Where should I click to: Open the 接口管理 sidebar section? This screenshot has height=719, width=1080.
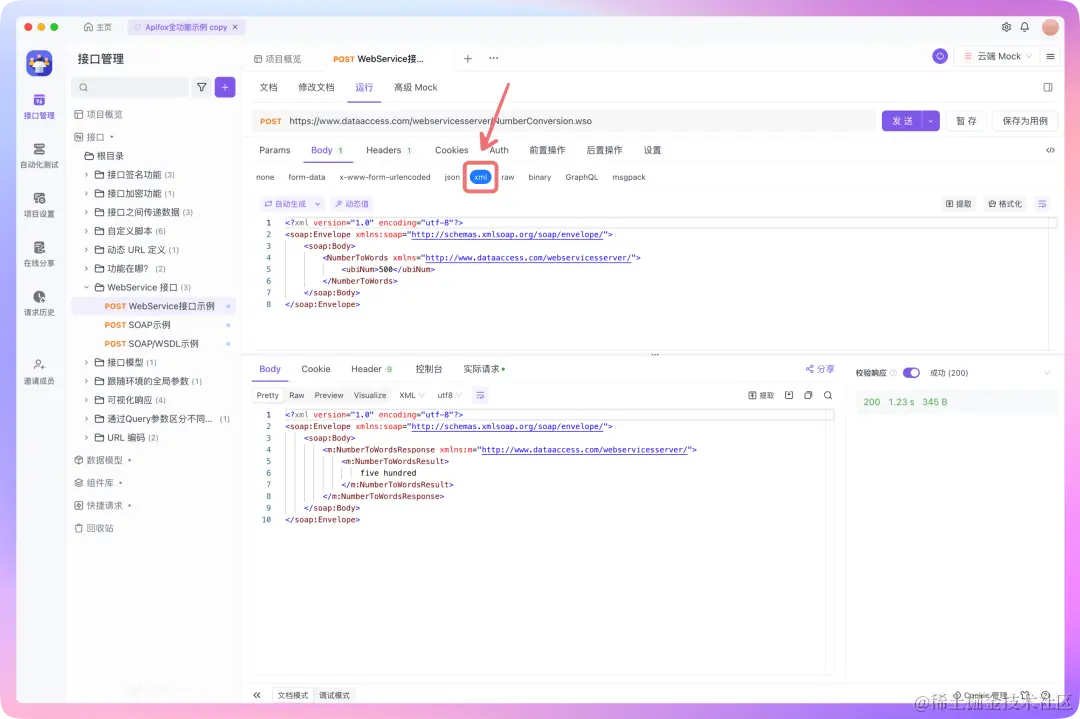point(39,107)
